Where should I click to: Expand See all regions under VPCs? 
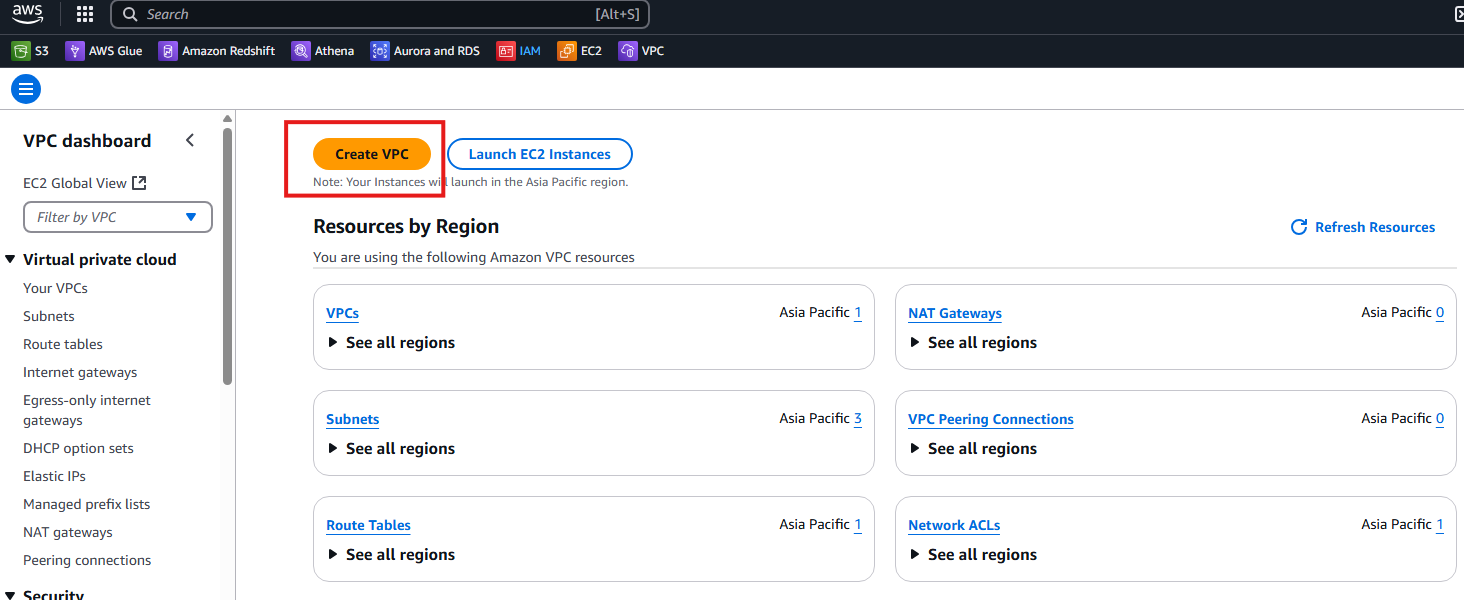pos(391,342)
